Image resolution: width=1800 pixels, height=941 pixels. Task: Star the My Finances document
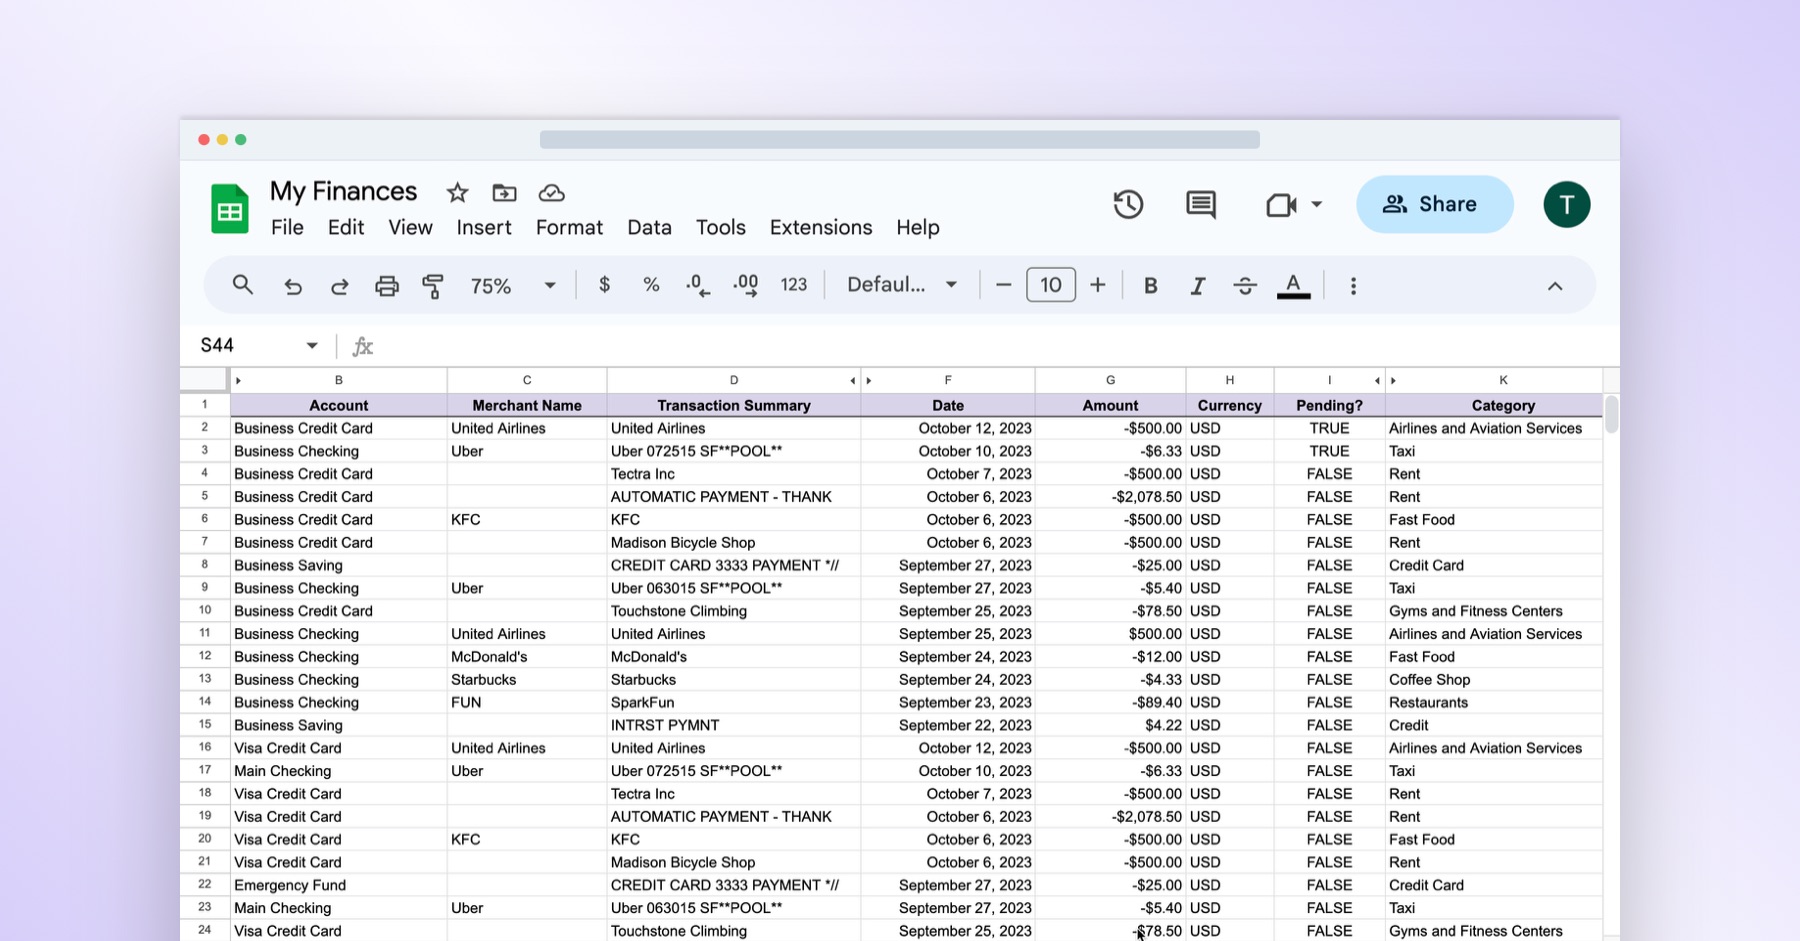point(457,193)
